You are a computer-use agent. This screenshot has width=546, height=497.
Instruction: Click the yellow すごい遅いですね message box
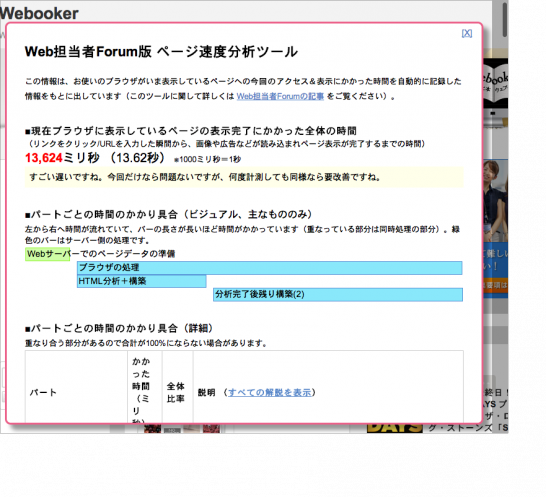(x=244, y=177)
